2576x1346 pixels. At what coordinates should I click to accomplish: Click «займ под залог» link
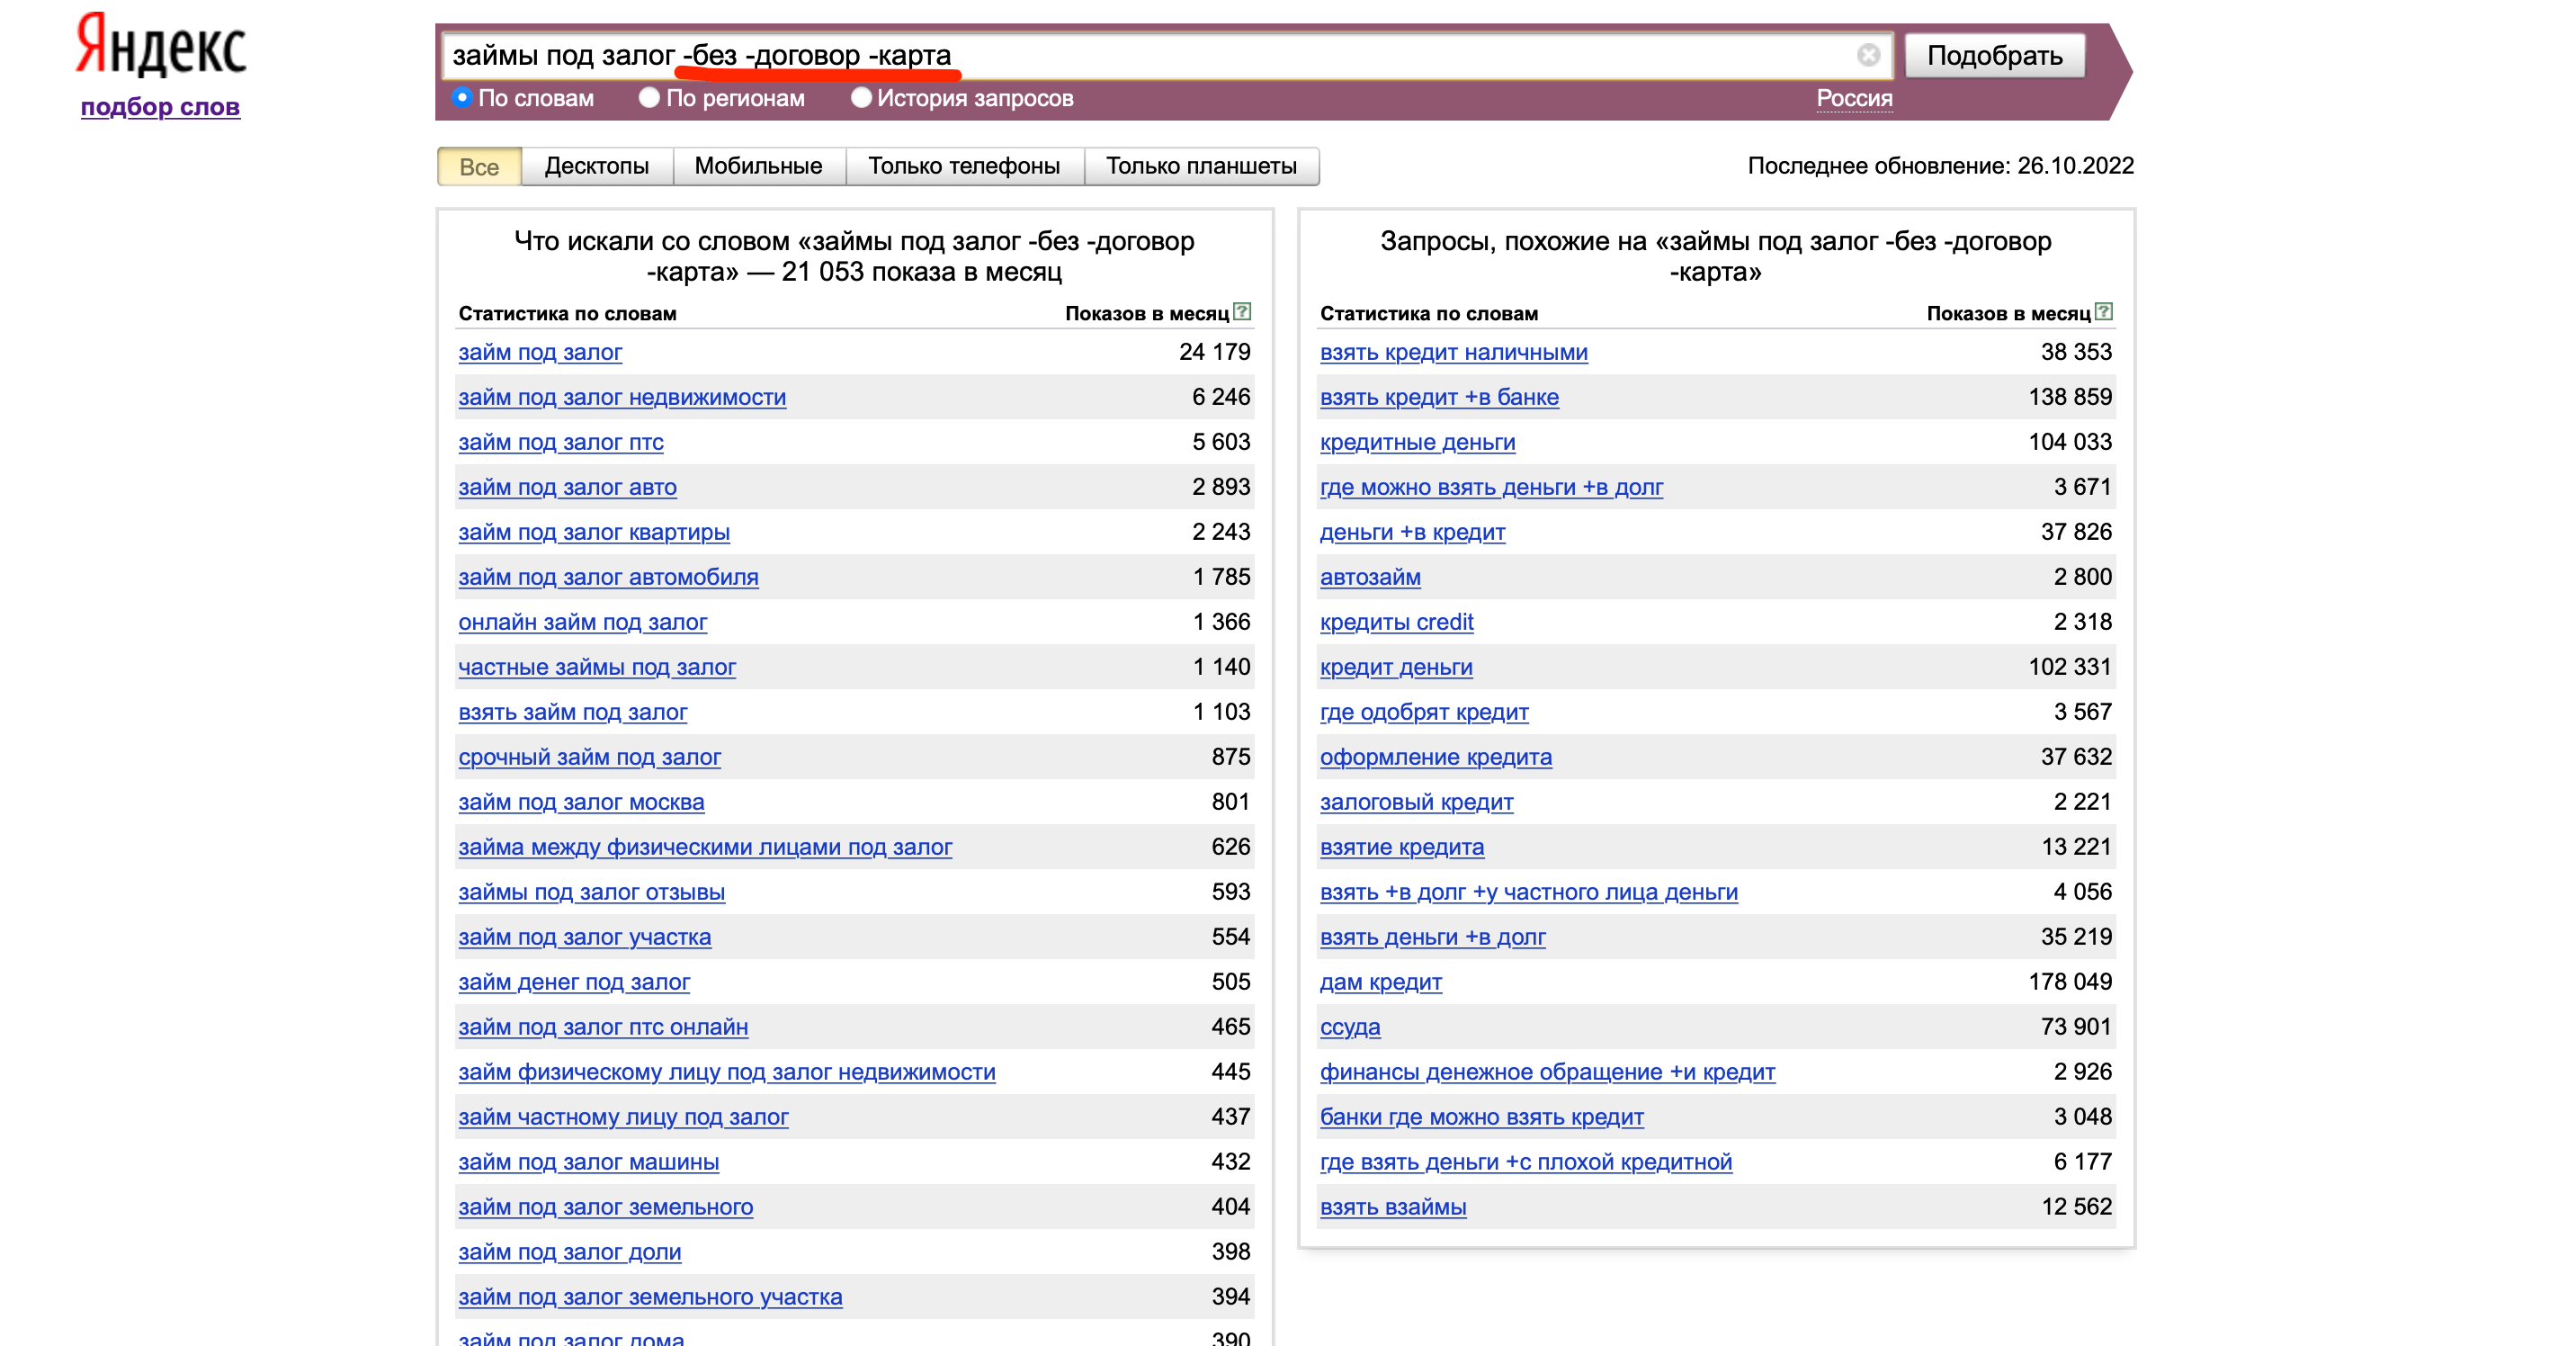[x=549, y=354]
